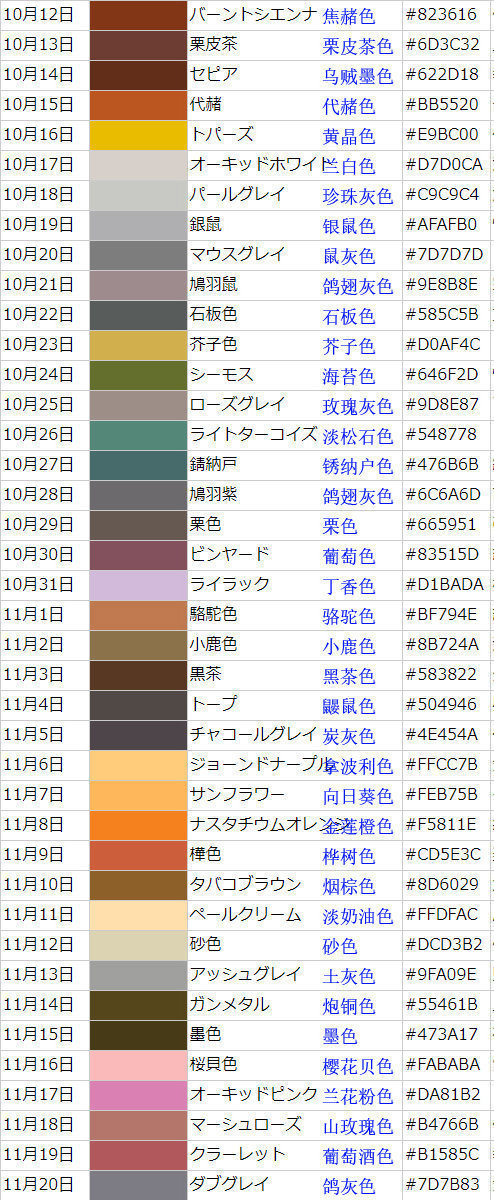Click Chinese name 焦赭色

(349, 16)
